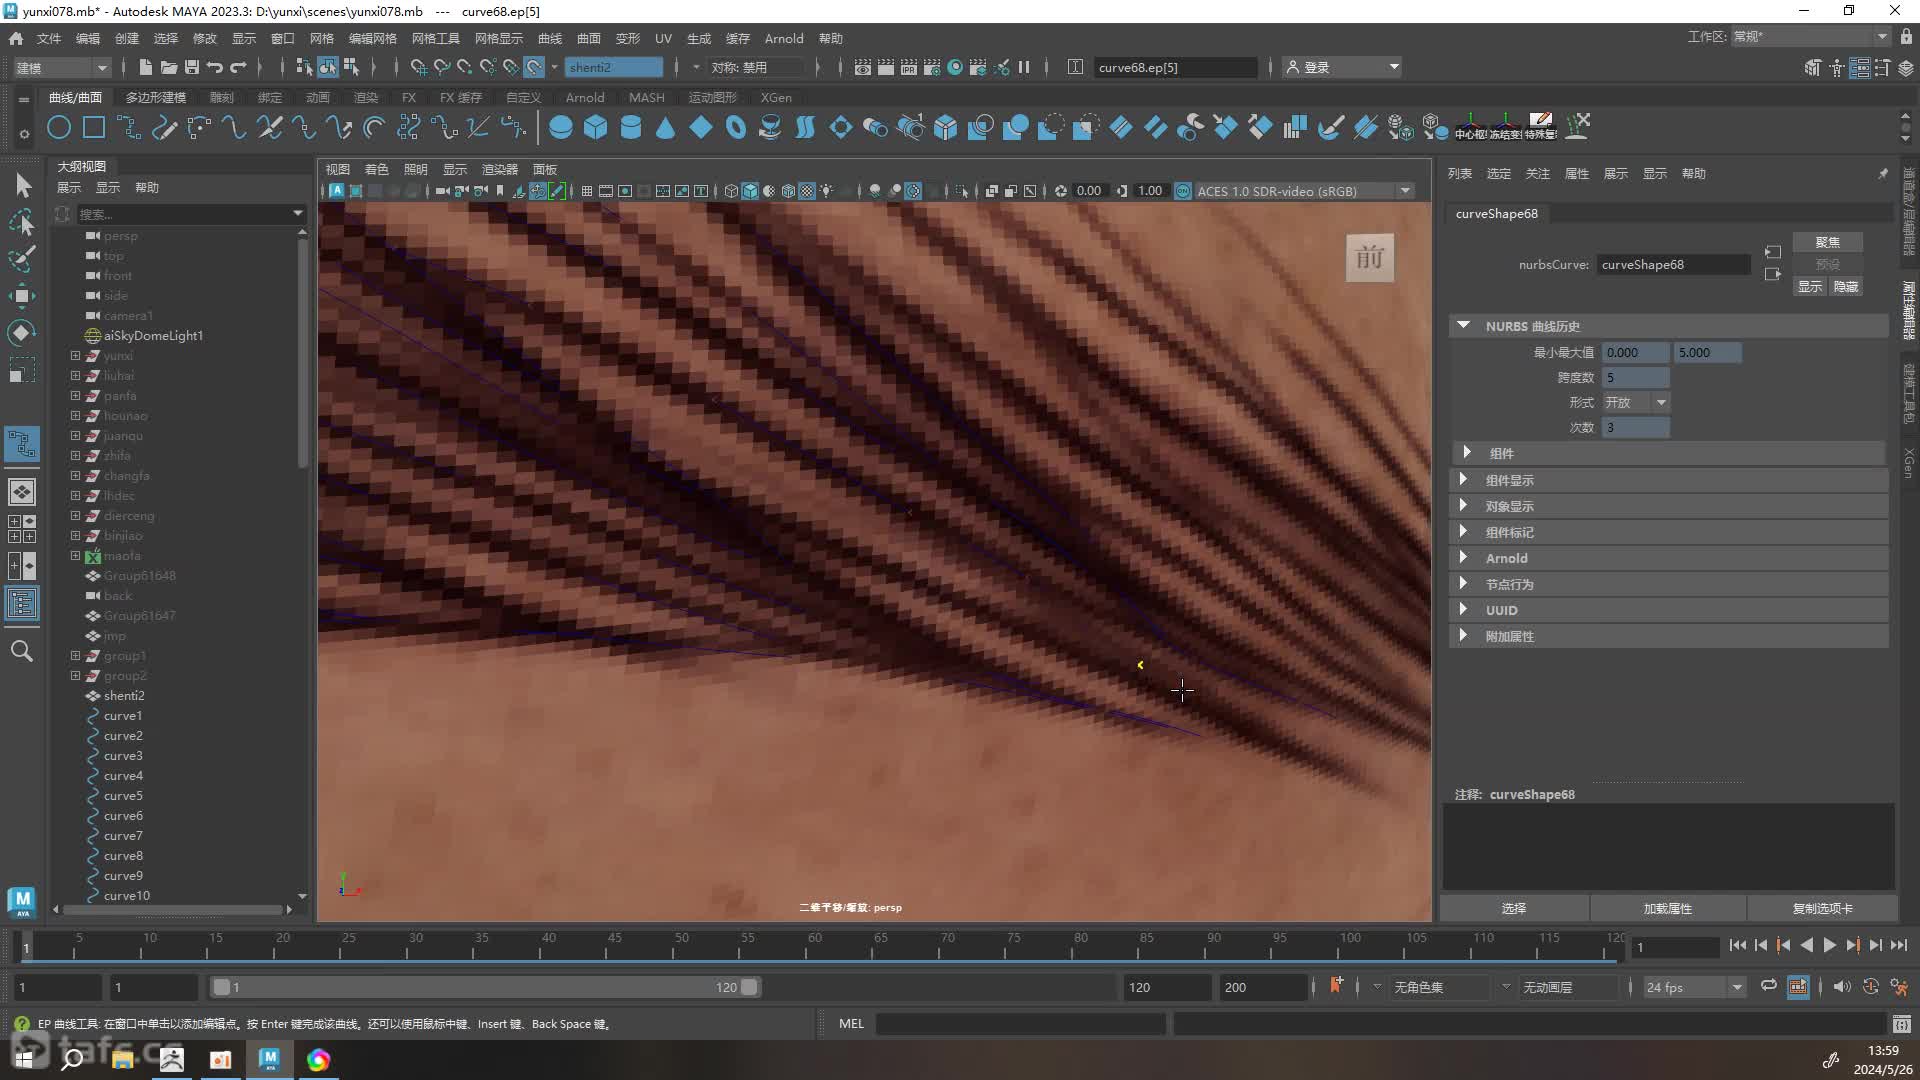Open the menu set dropdown showing 建模
This screenshot has width=1920, height=1080.
click(62, 67)
